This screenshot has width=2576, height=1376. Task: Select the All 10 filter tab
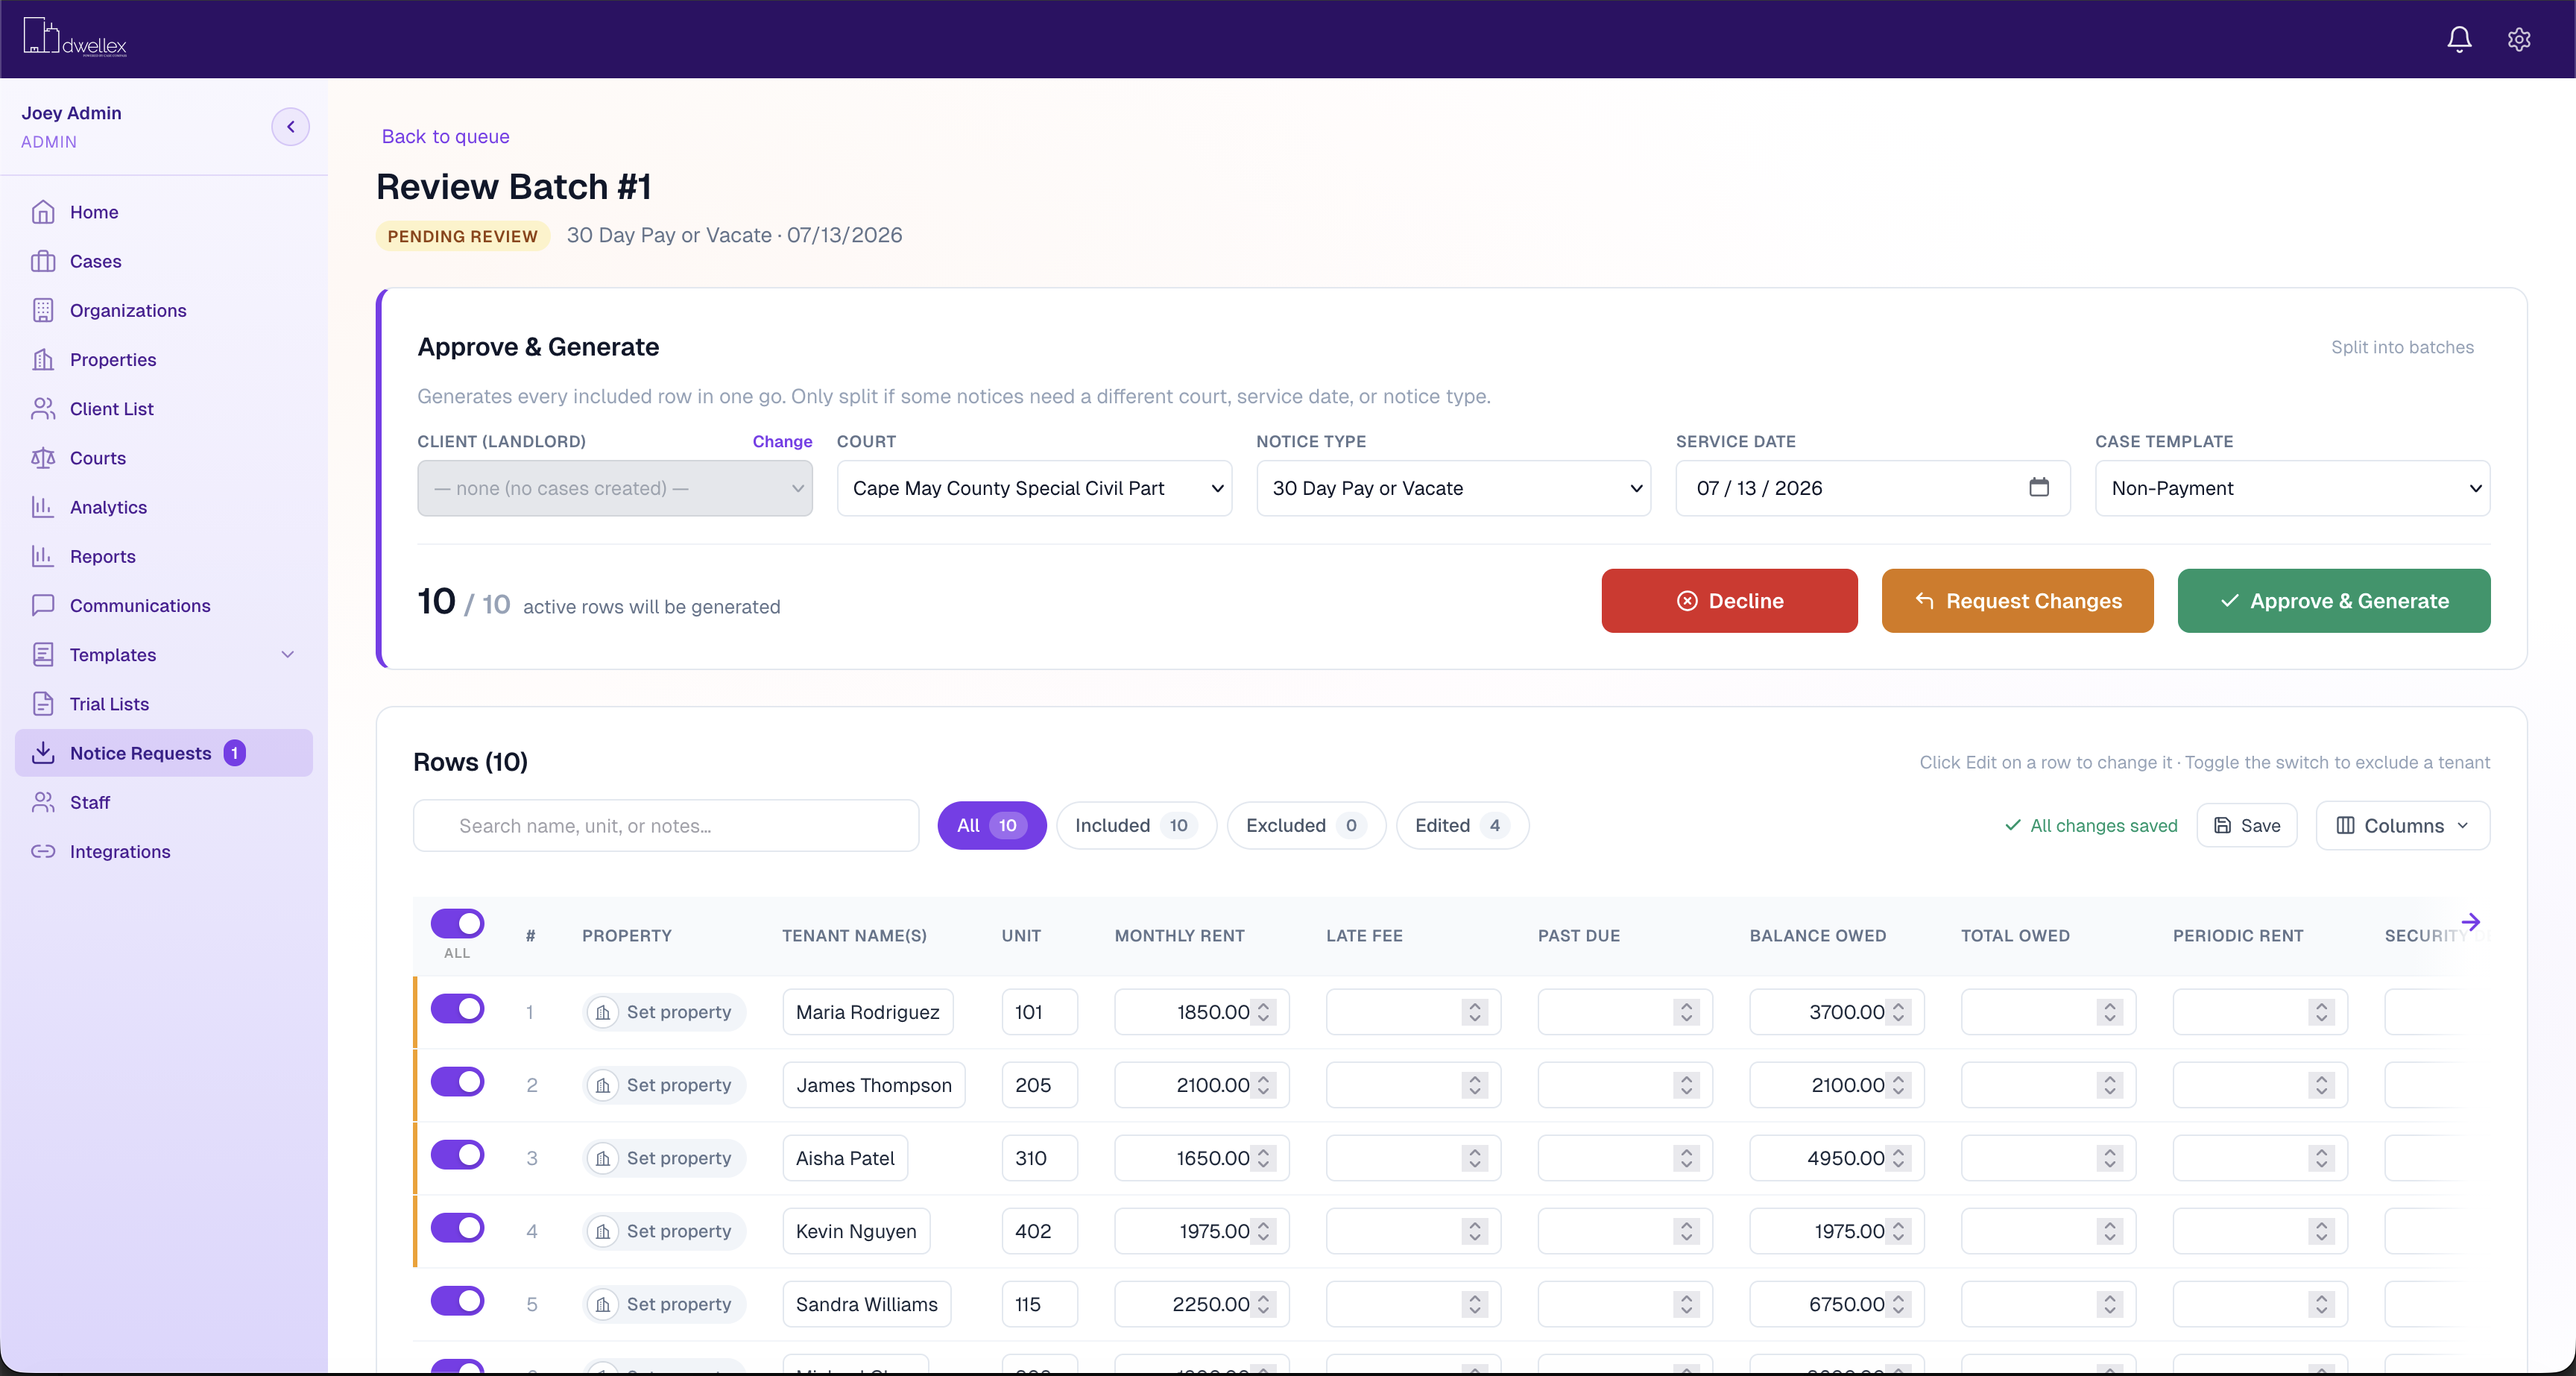point(991,825)
